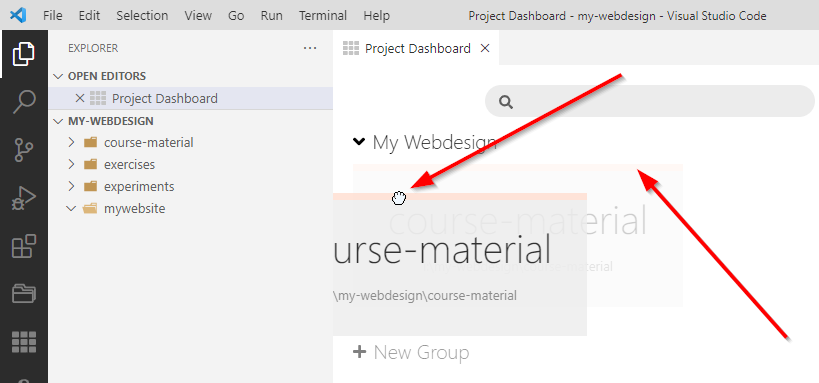Click the plus icon beside New Group
The width and height of the screenshot is (819, 383).
click(x=359, y=352)
